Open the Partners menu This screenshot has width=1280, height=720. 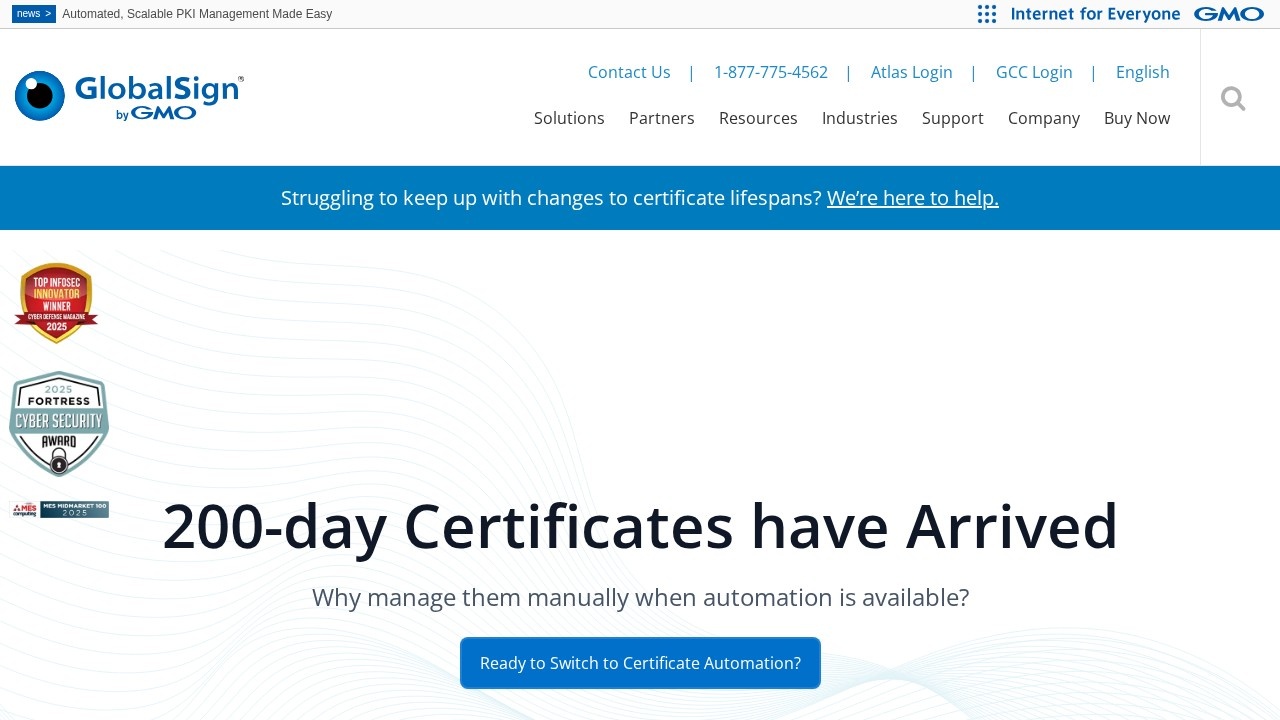(662, 118)
